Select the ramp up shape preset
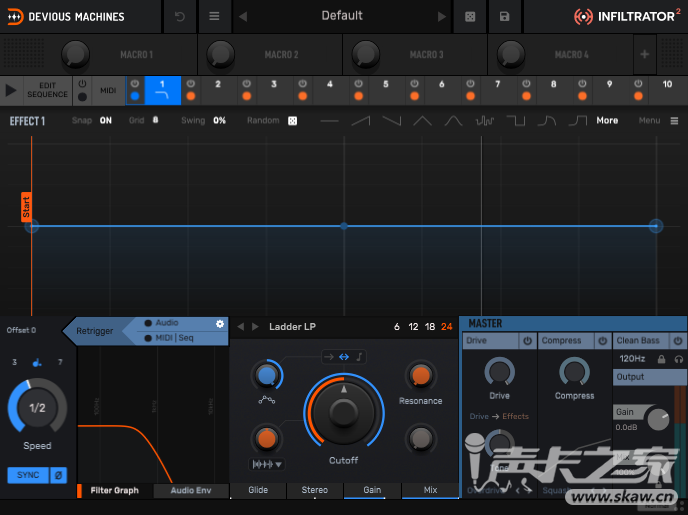688x515 pixels. click(361, 121)
